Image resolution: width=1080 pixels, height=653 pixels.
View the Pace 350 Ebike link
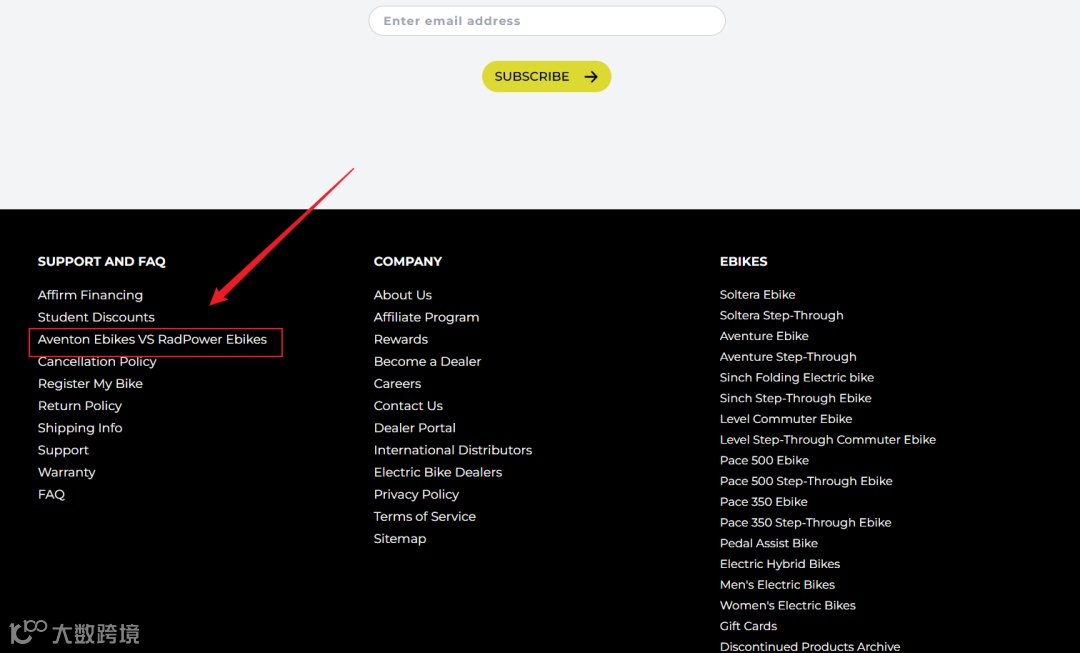[763, 501]
